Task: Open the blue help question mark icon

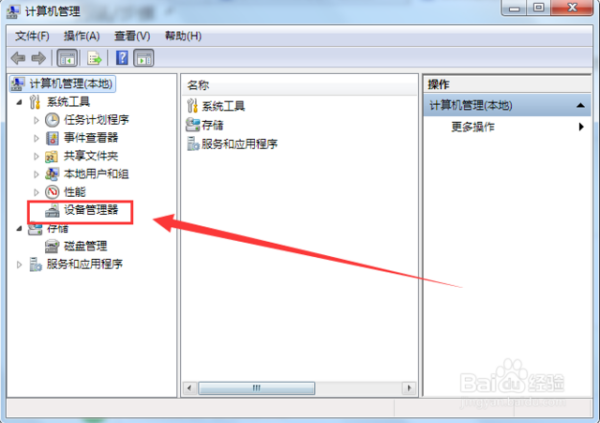Action: pyautogui.click(x=122, y=58)
